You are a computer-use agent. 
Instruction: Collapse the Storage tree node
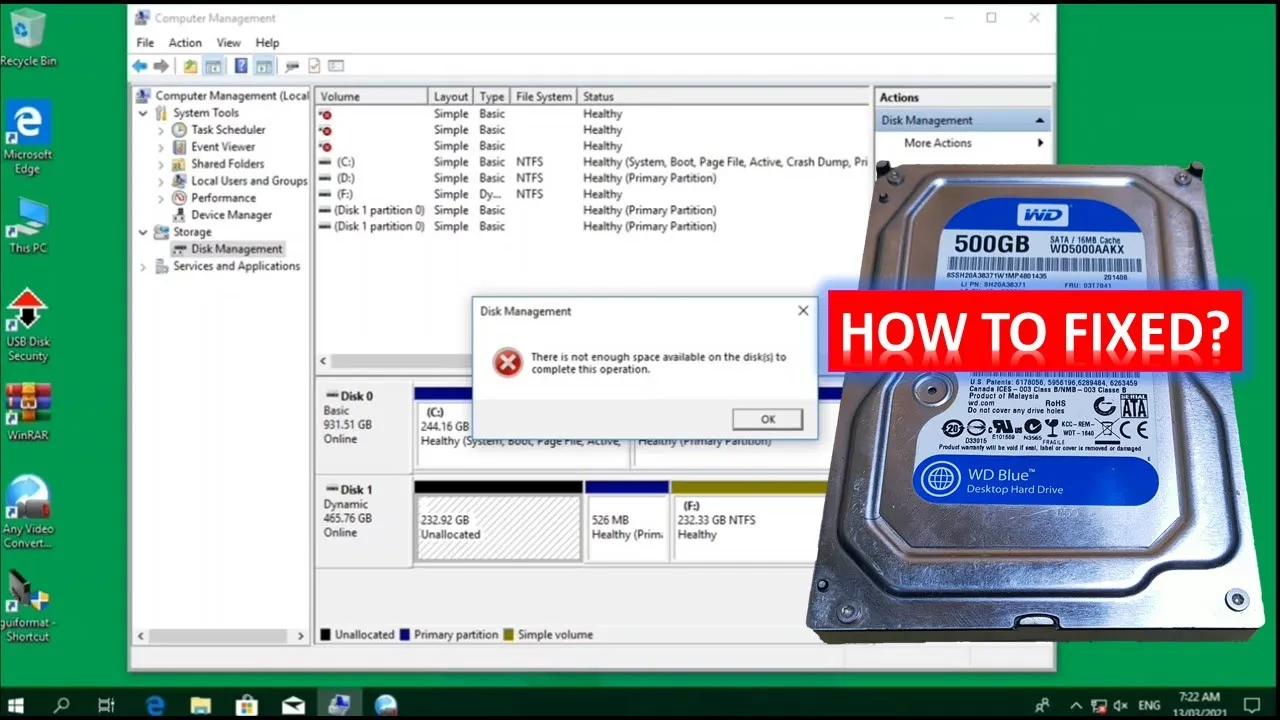point(144,232)
